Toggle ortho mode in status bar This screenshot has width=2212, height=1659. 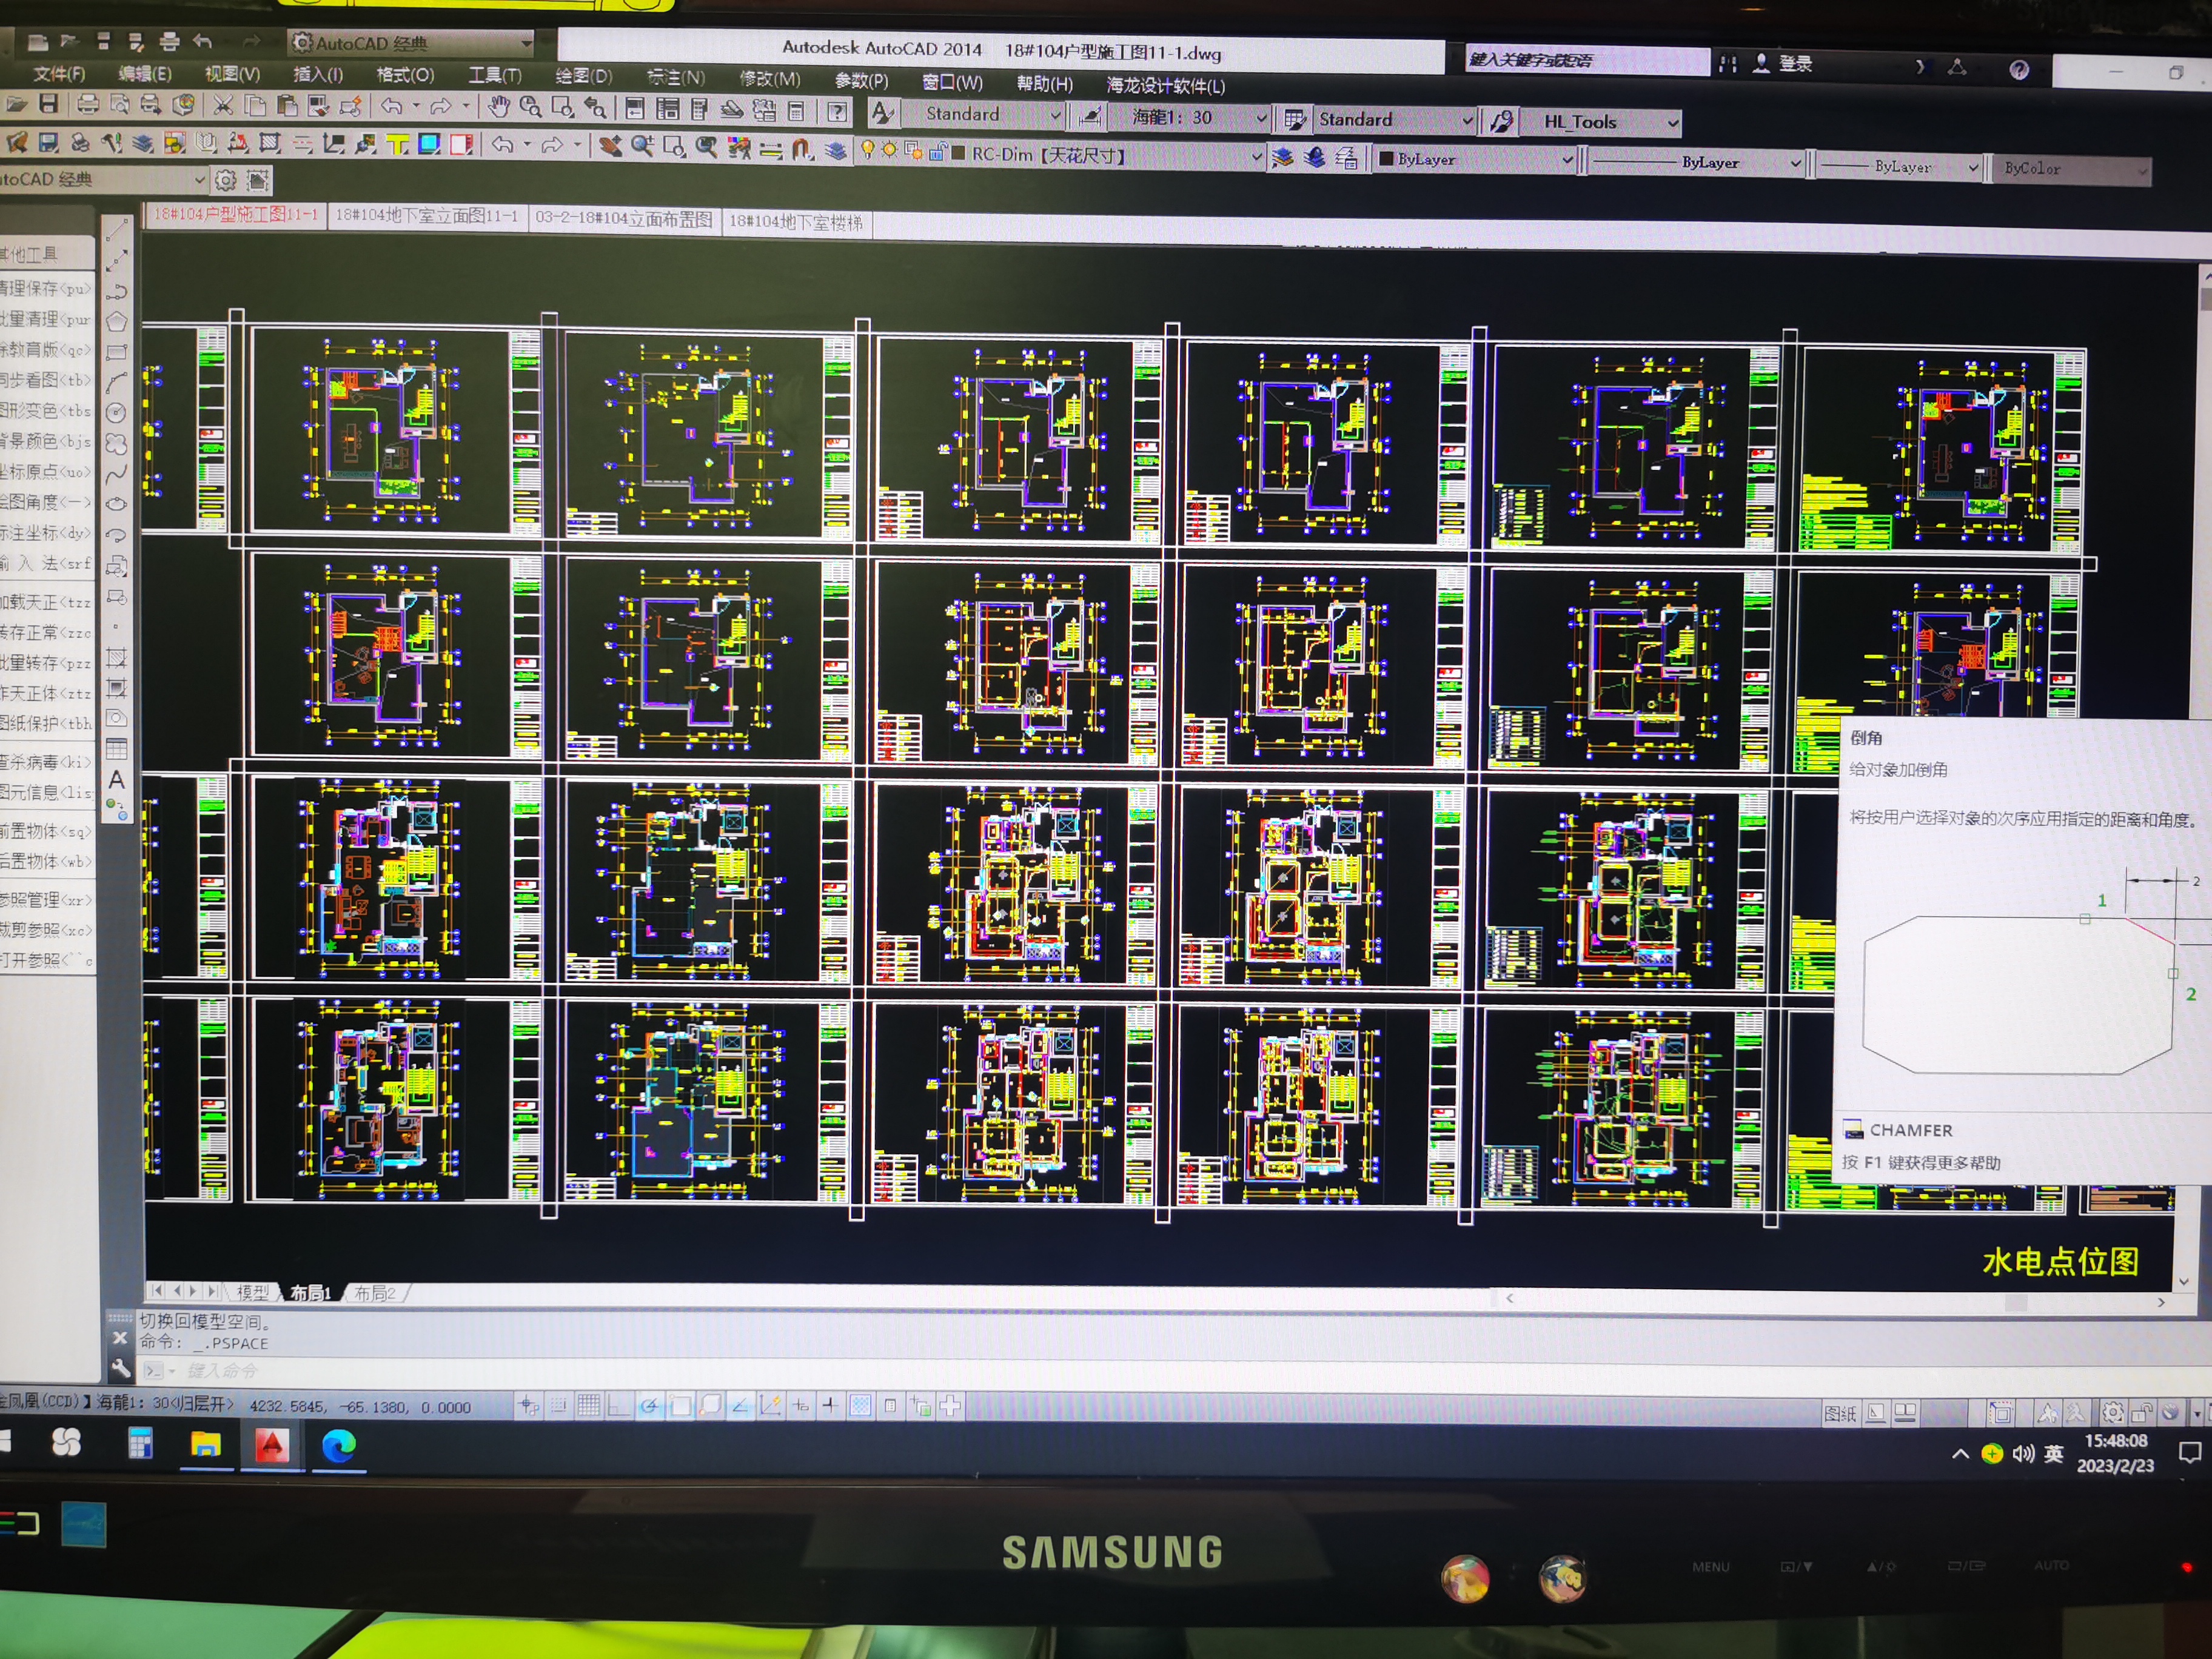pyautogui.click(x=619, y=1406)
